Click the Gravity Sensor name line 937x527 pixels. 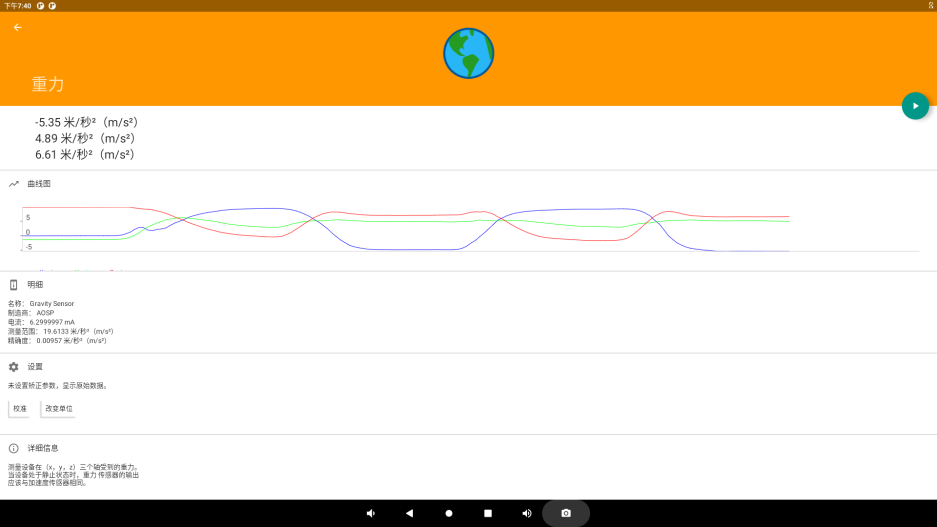click(41, 304)
